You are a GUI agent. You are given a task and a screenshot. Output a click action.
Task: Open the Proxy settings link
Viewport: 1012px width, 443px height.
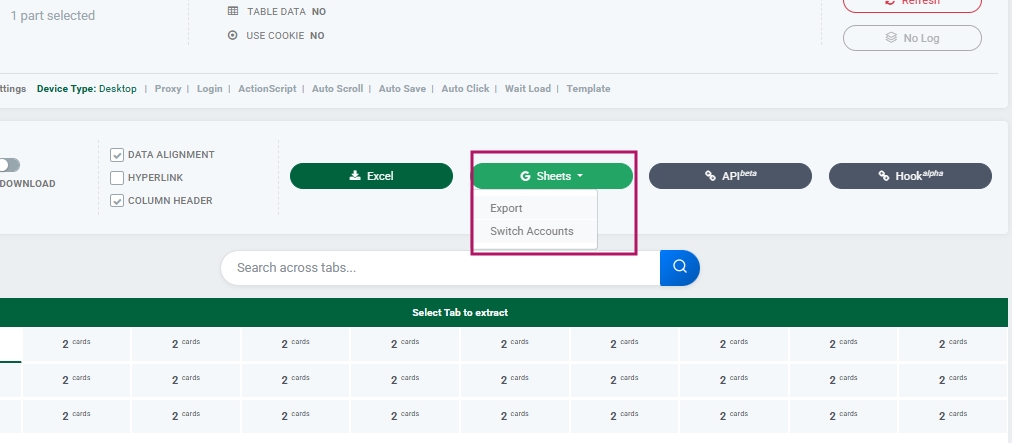(x=168, y=89)
